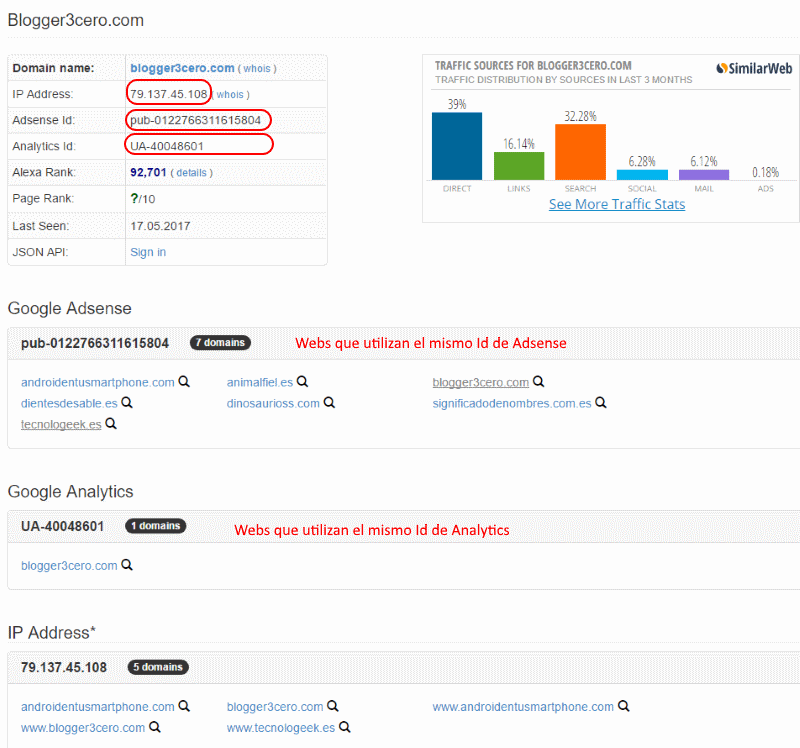Click search icon next to androidentusmartphone.com in Adsense list
Viewport: 800px width, 748px height.
tap(184, 382)
